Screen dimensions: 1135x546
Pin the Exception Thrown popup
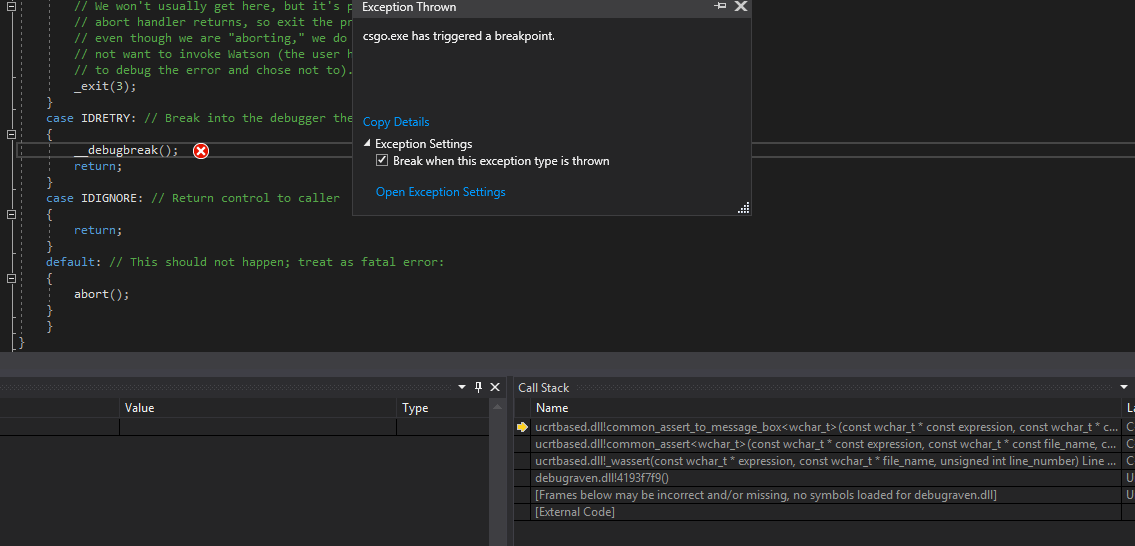(x=720, y=6)
